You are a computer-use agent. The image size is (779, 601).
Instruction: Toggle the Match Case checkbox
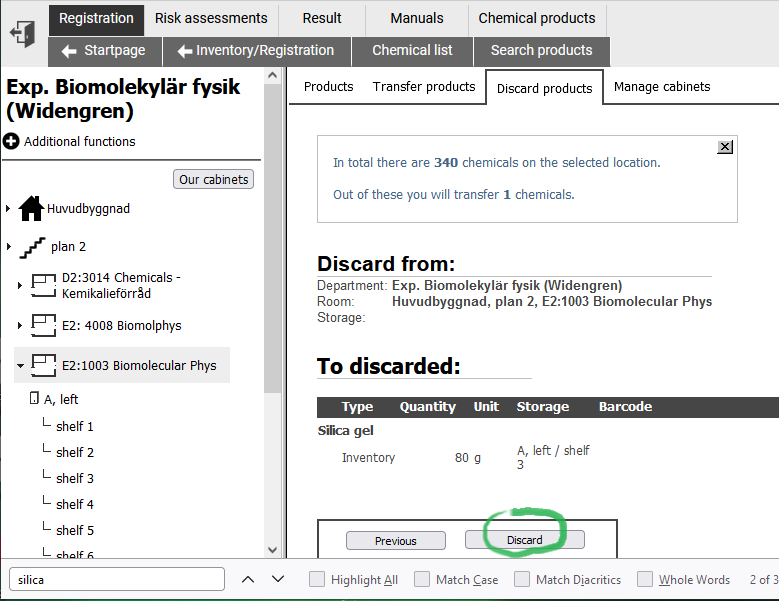[422, 579]
